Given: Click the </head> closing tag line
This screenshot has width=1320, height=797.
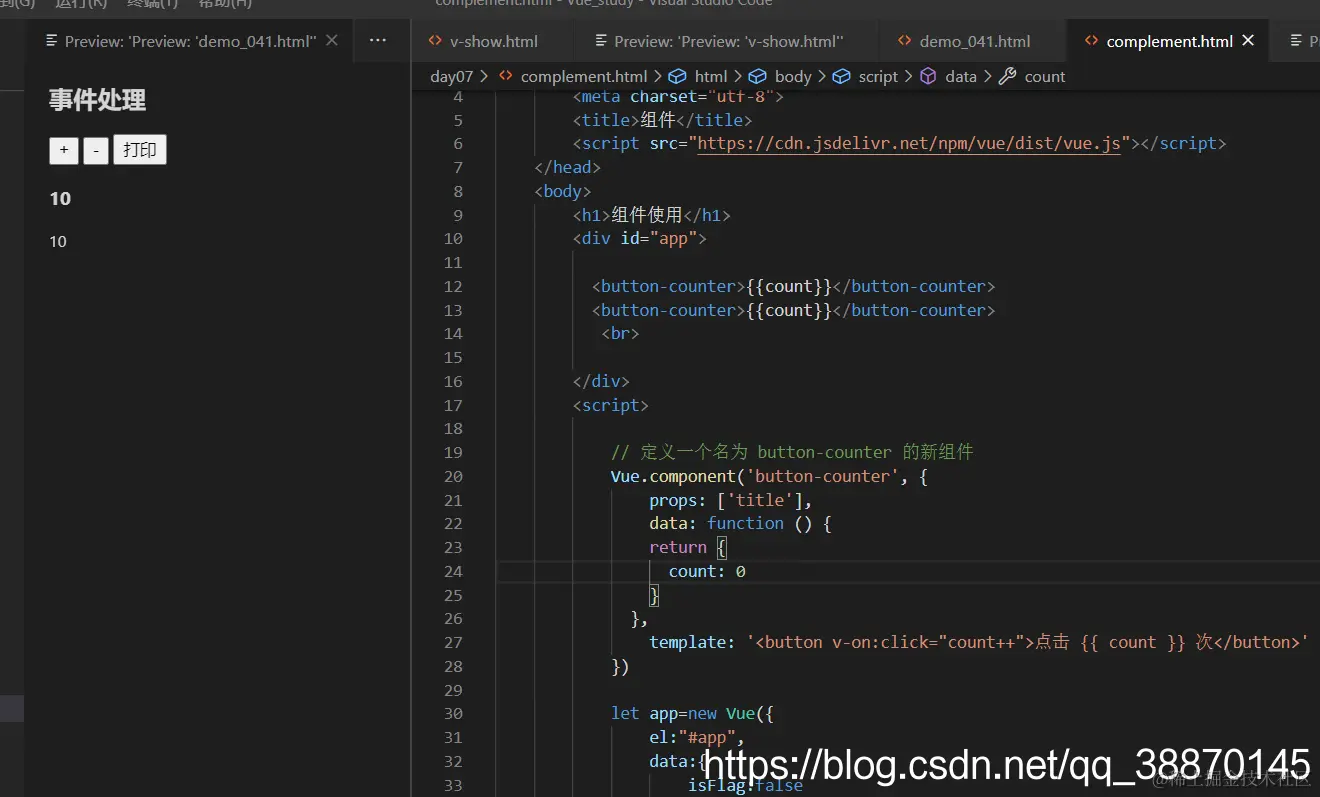Looking at the screenshot, I should pyautogui.click(x=567, y=167).
